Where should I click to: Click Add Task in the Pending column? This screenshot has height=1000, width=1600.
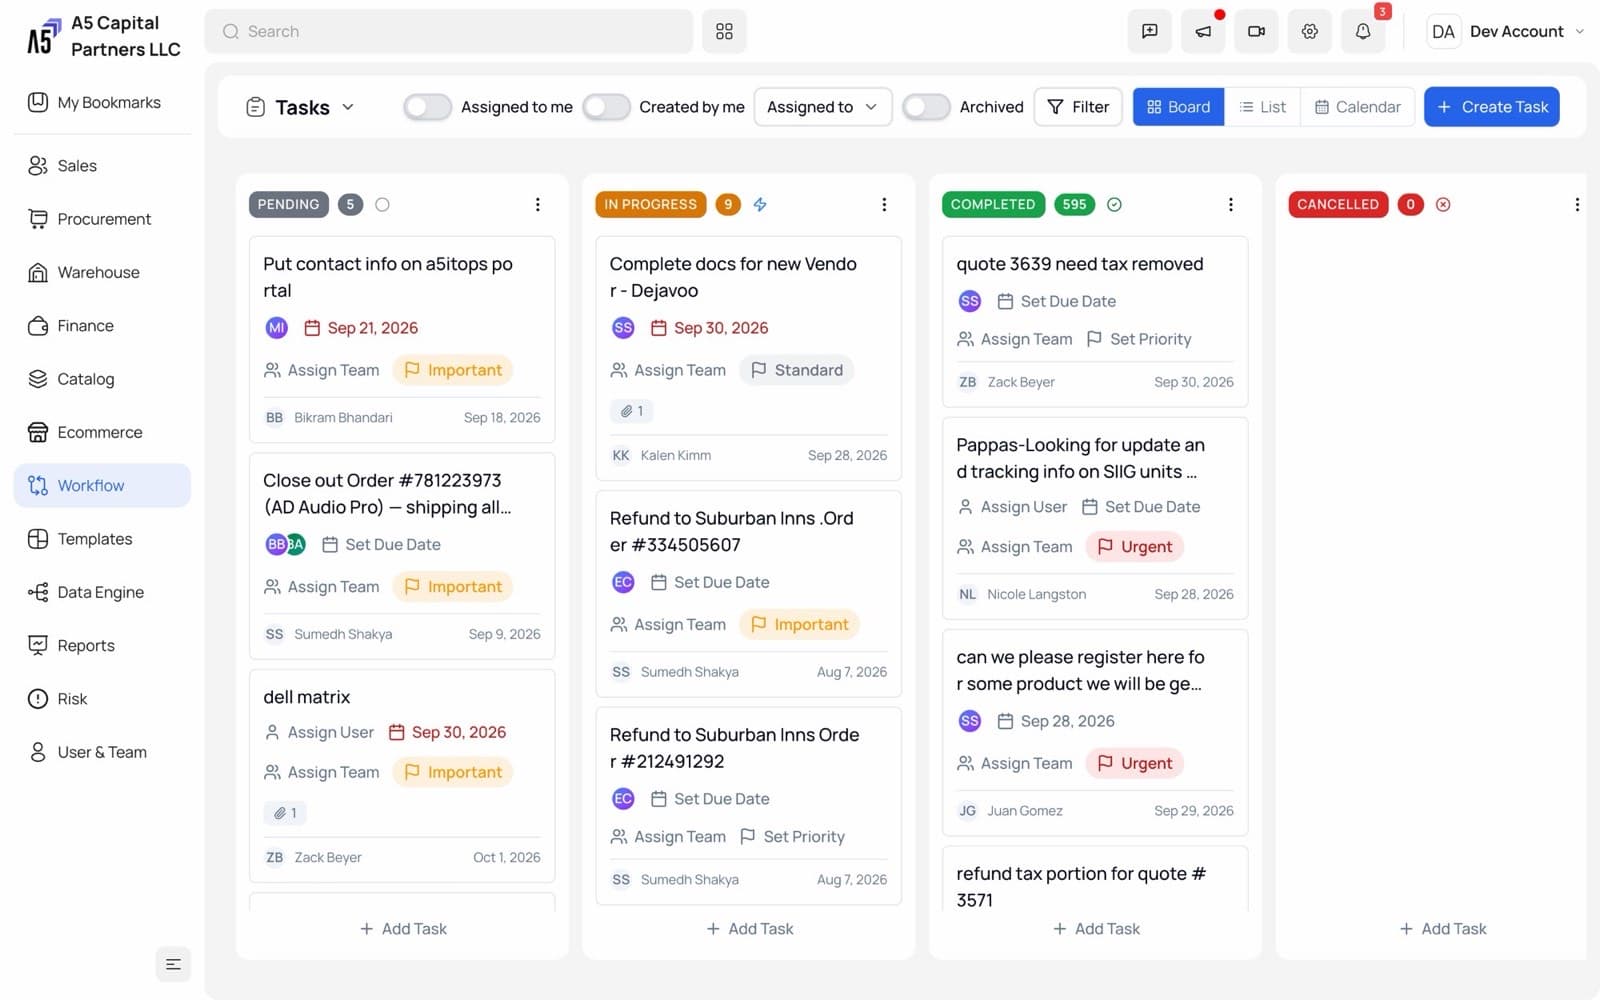click(x=403, y=929)
